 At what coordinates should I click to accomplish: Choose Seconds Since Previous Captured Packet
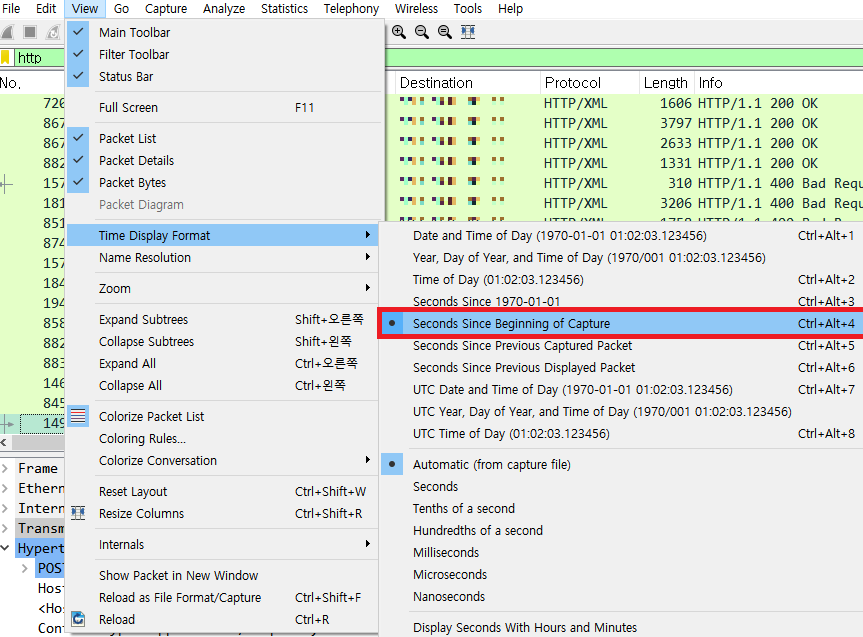pos(620,345)
